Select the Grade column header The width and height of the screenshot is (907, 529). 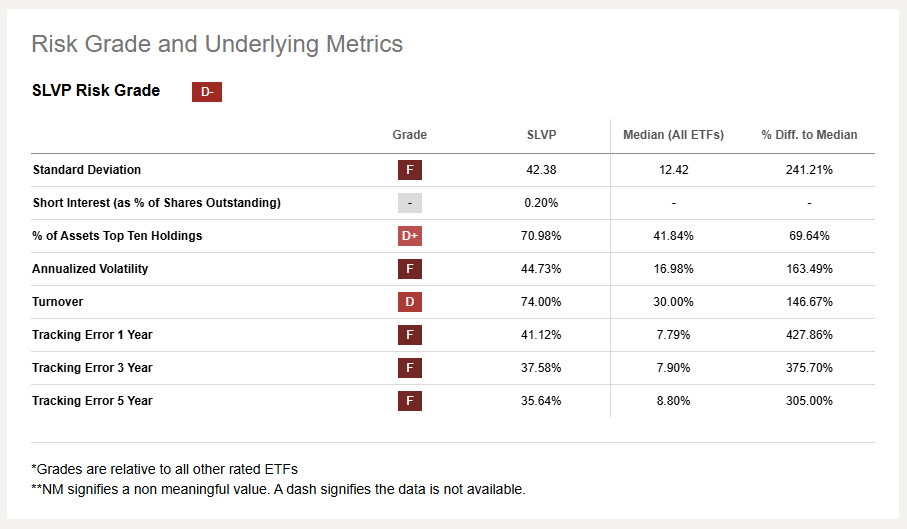pyautogui.click(x=409, y=135)
